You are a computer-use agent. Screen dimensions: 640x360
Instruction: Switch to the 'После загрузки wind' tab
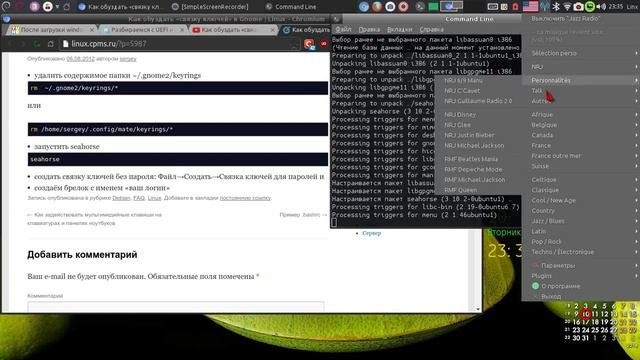click(x=52, y=30)
